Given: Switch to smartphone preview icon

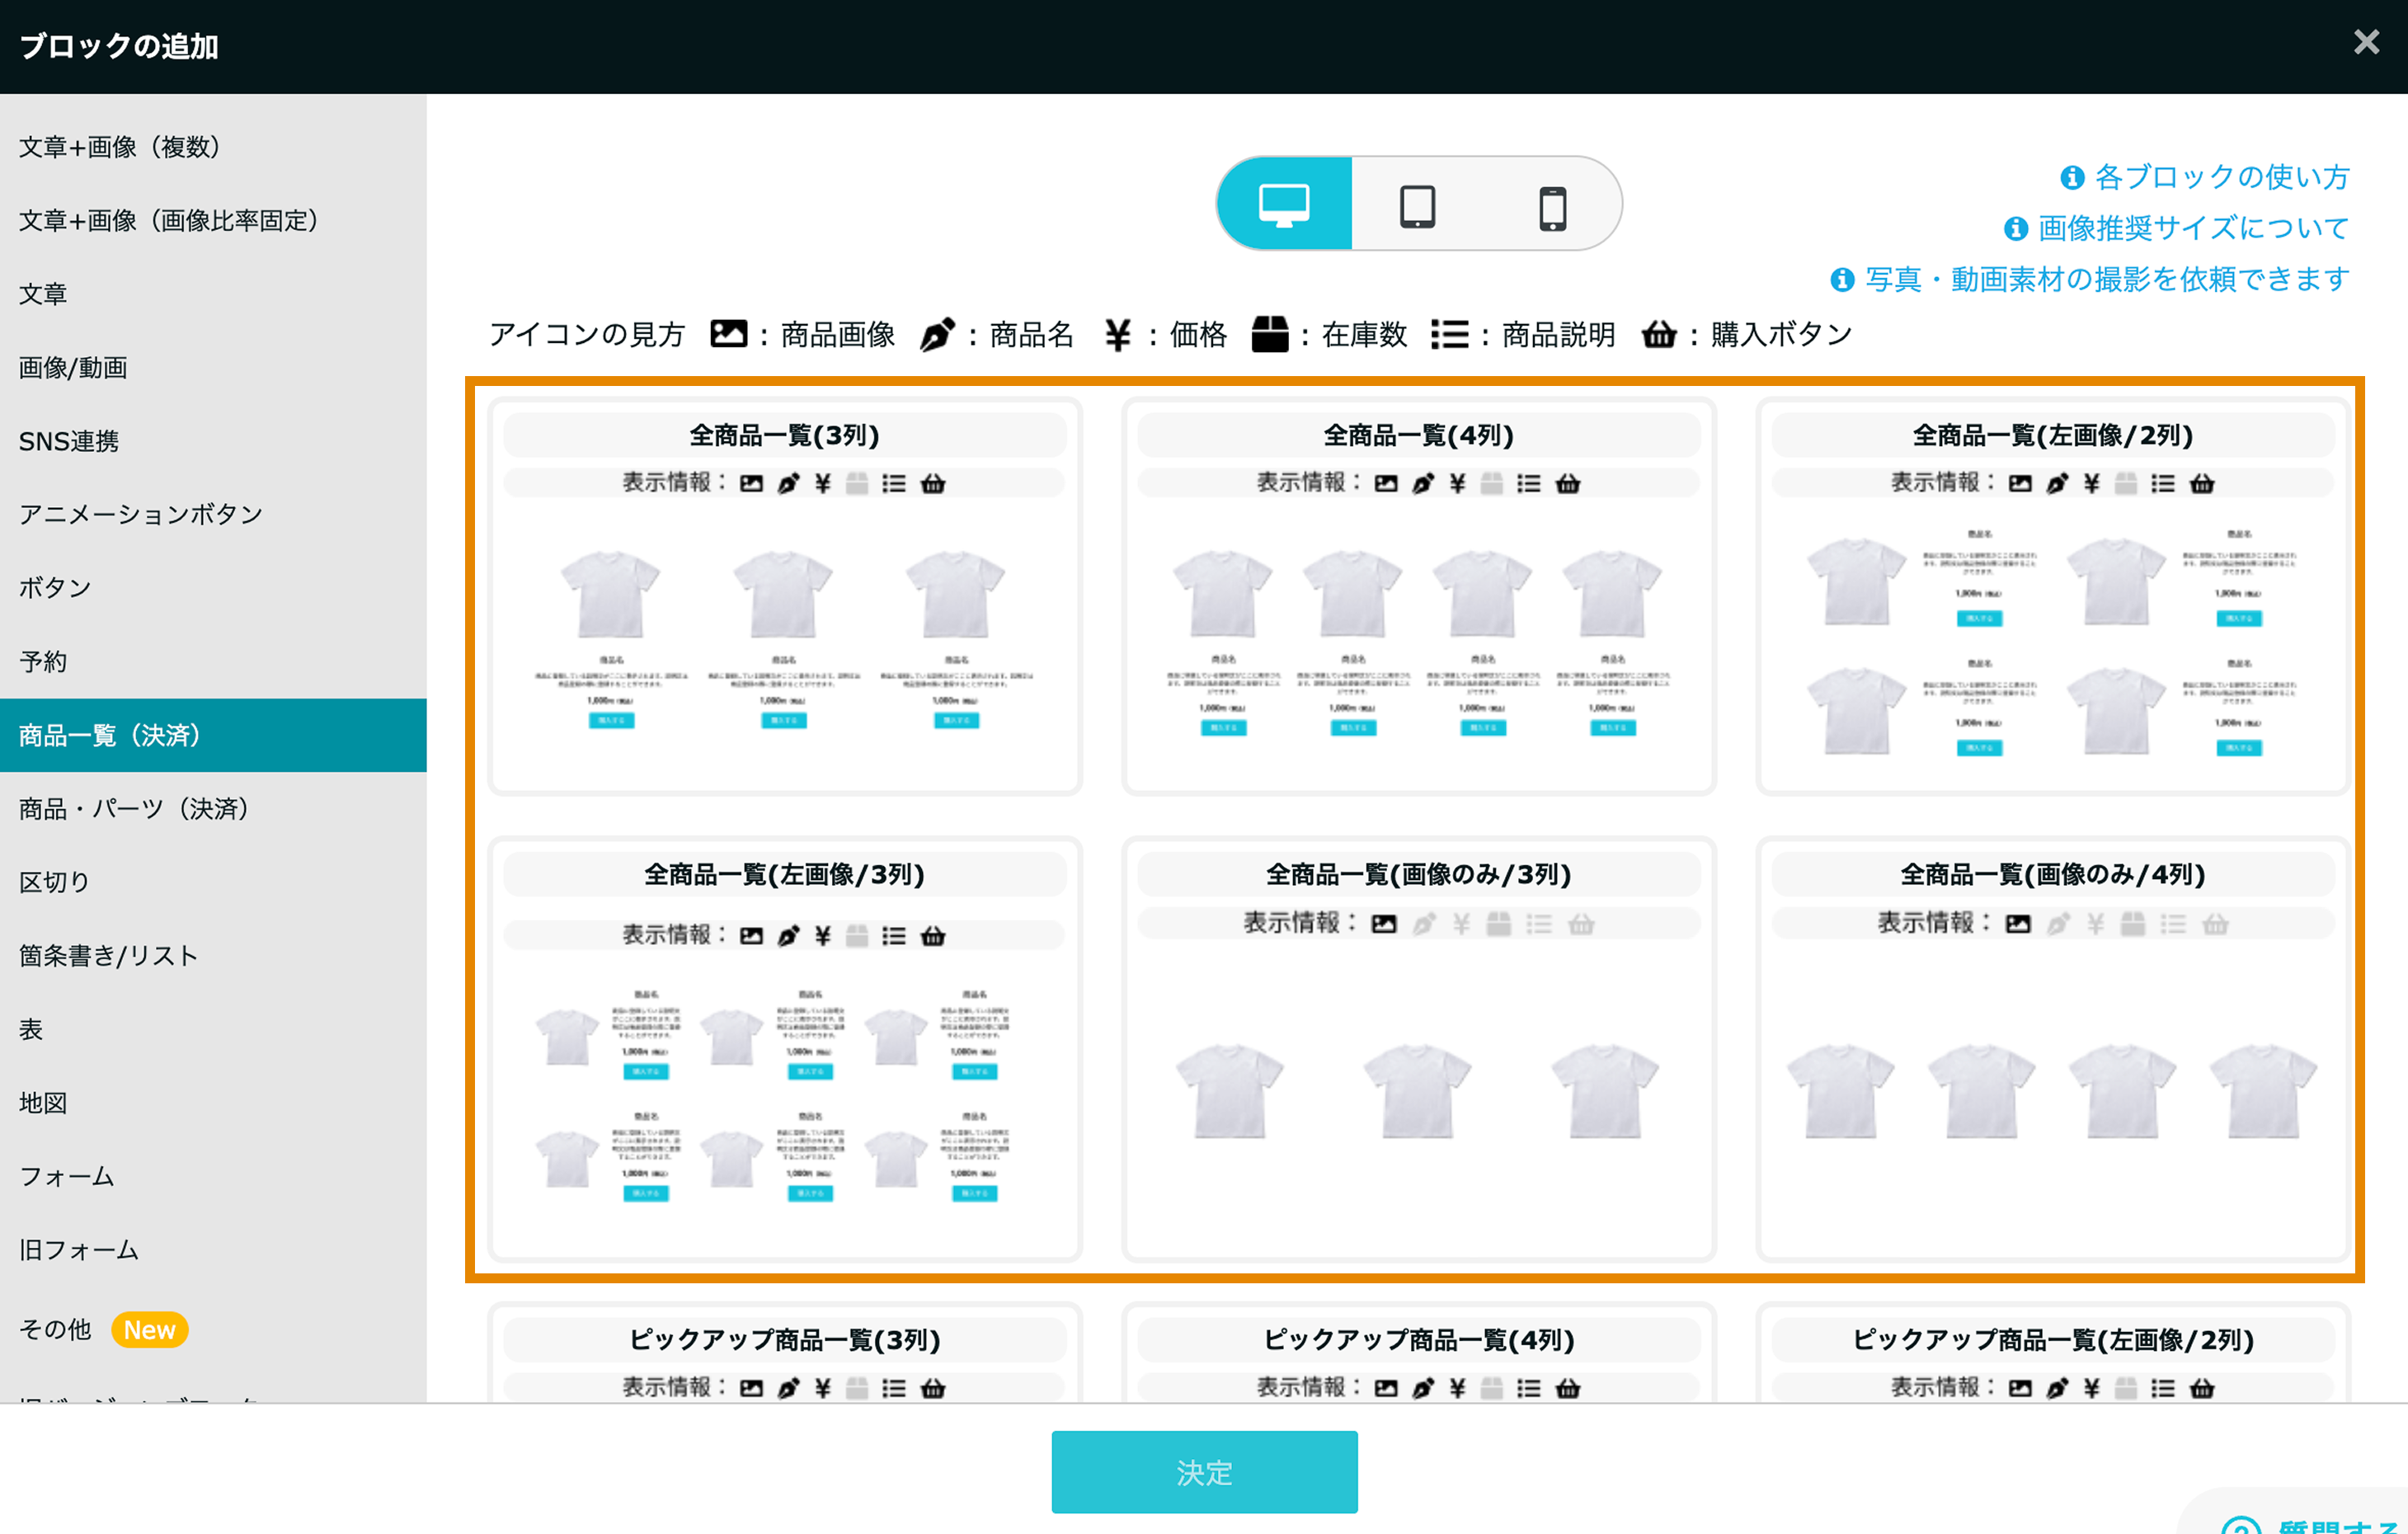Looking at the screenshot, I should (1552, 208).
